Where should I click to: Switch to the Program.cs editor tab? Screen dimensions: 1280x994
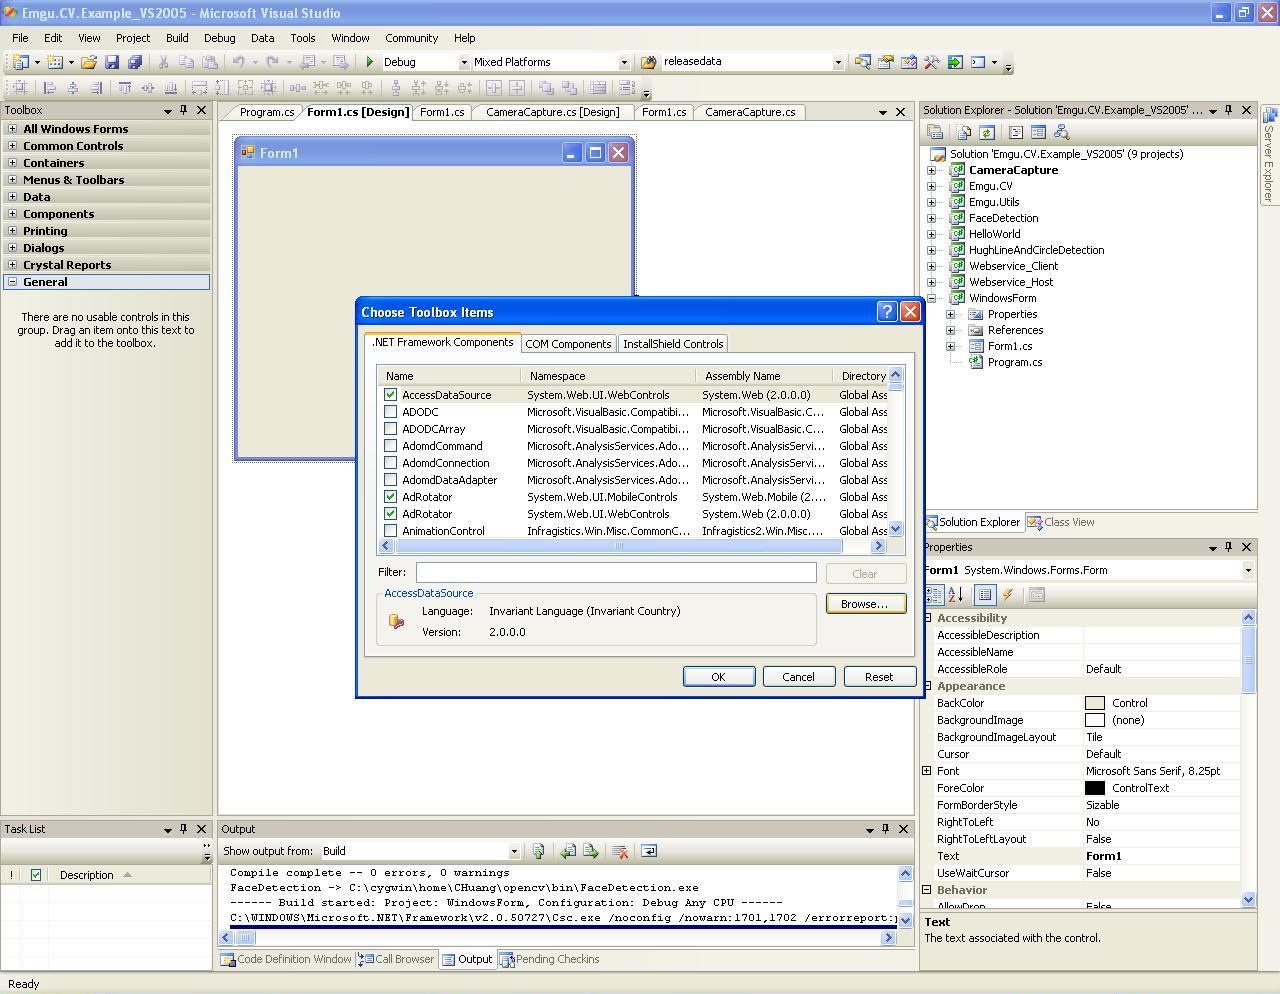click(266, 112)
